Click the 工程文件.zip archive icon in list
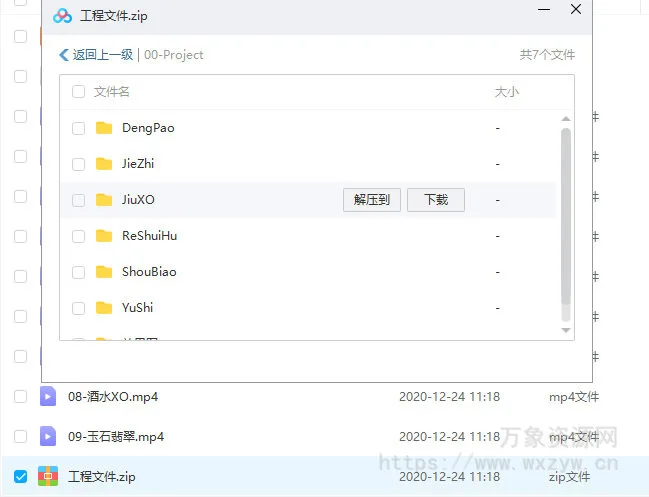The height and width of the screenshot is (497, 649). 48,476
